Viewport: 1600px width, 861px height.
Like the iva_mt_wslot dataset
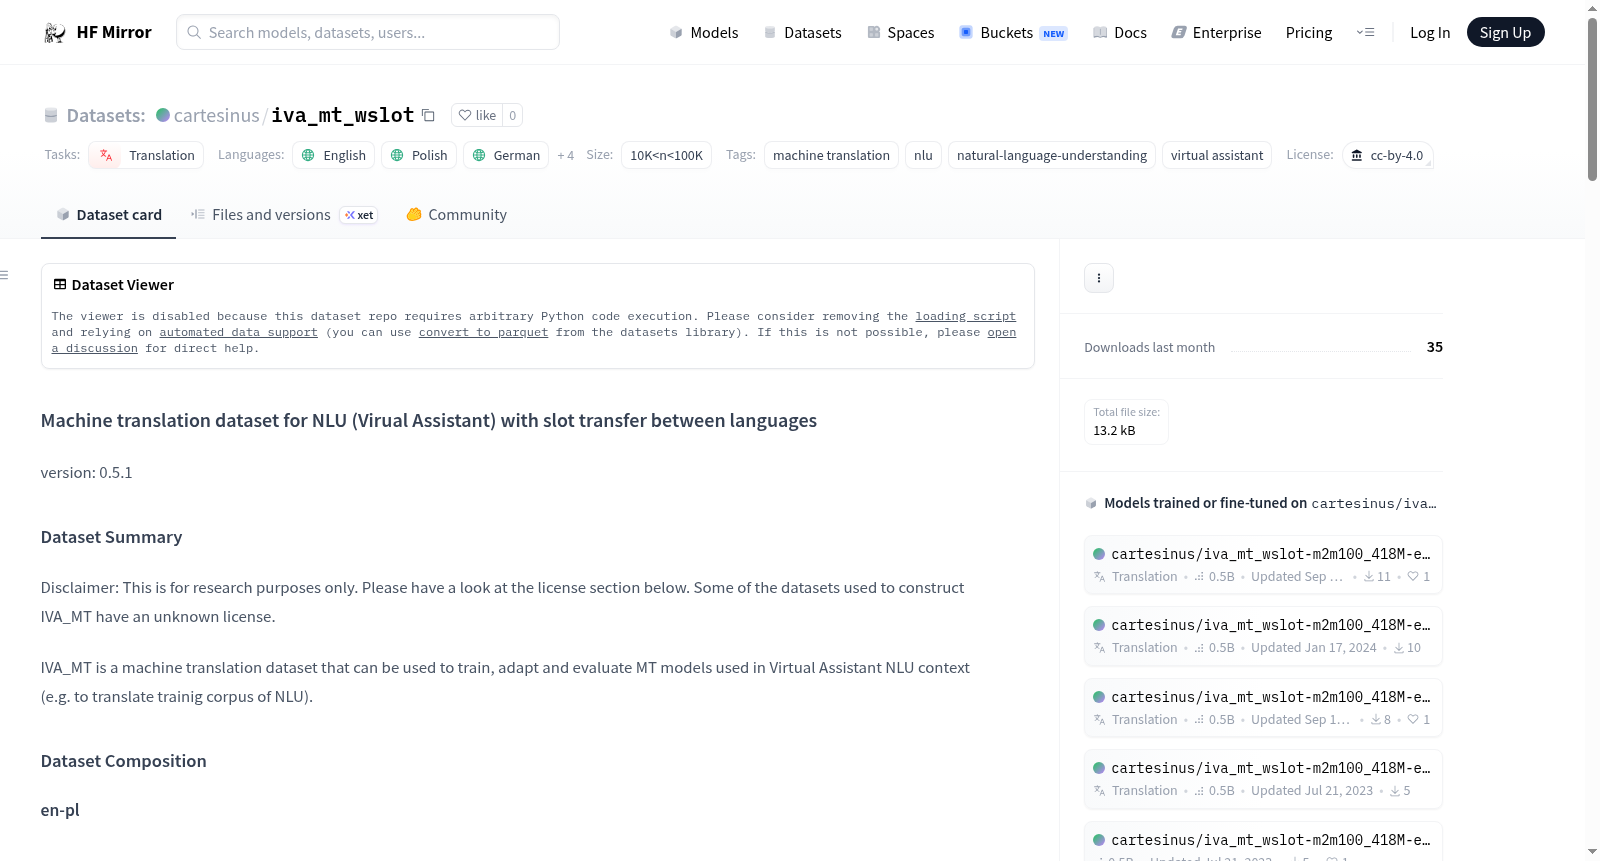click(477, 115)
